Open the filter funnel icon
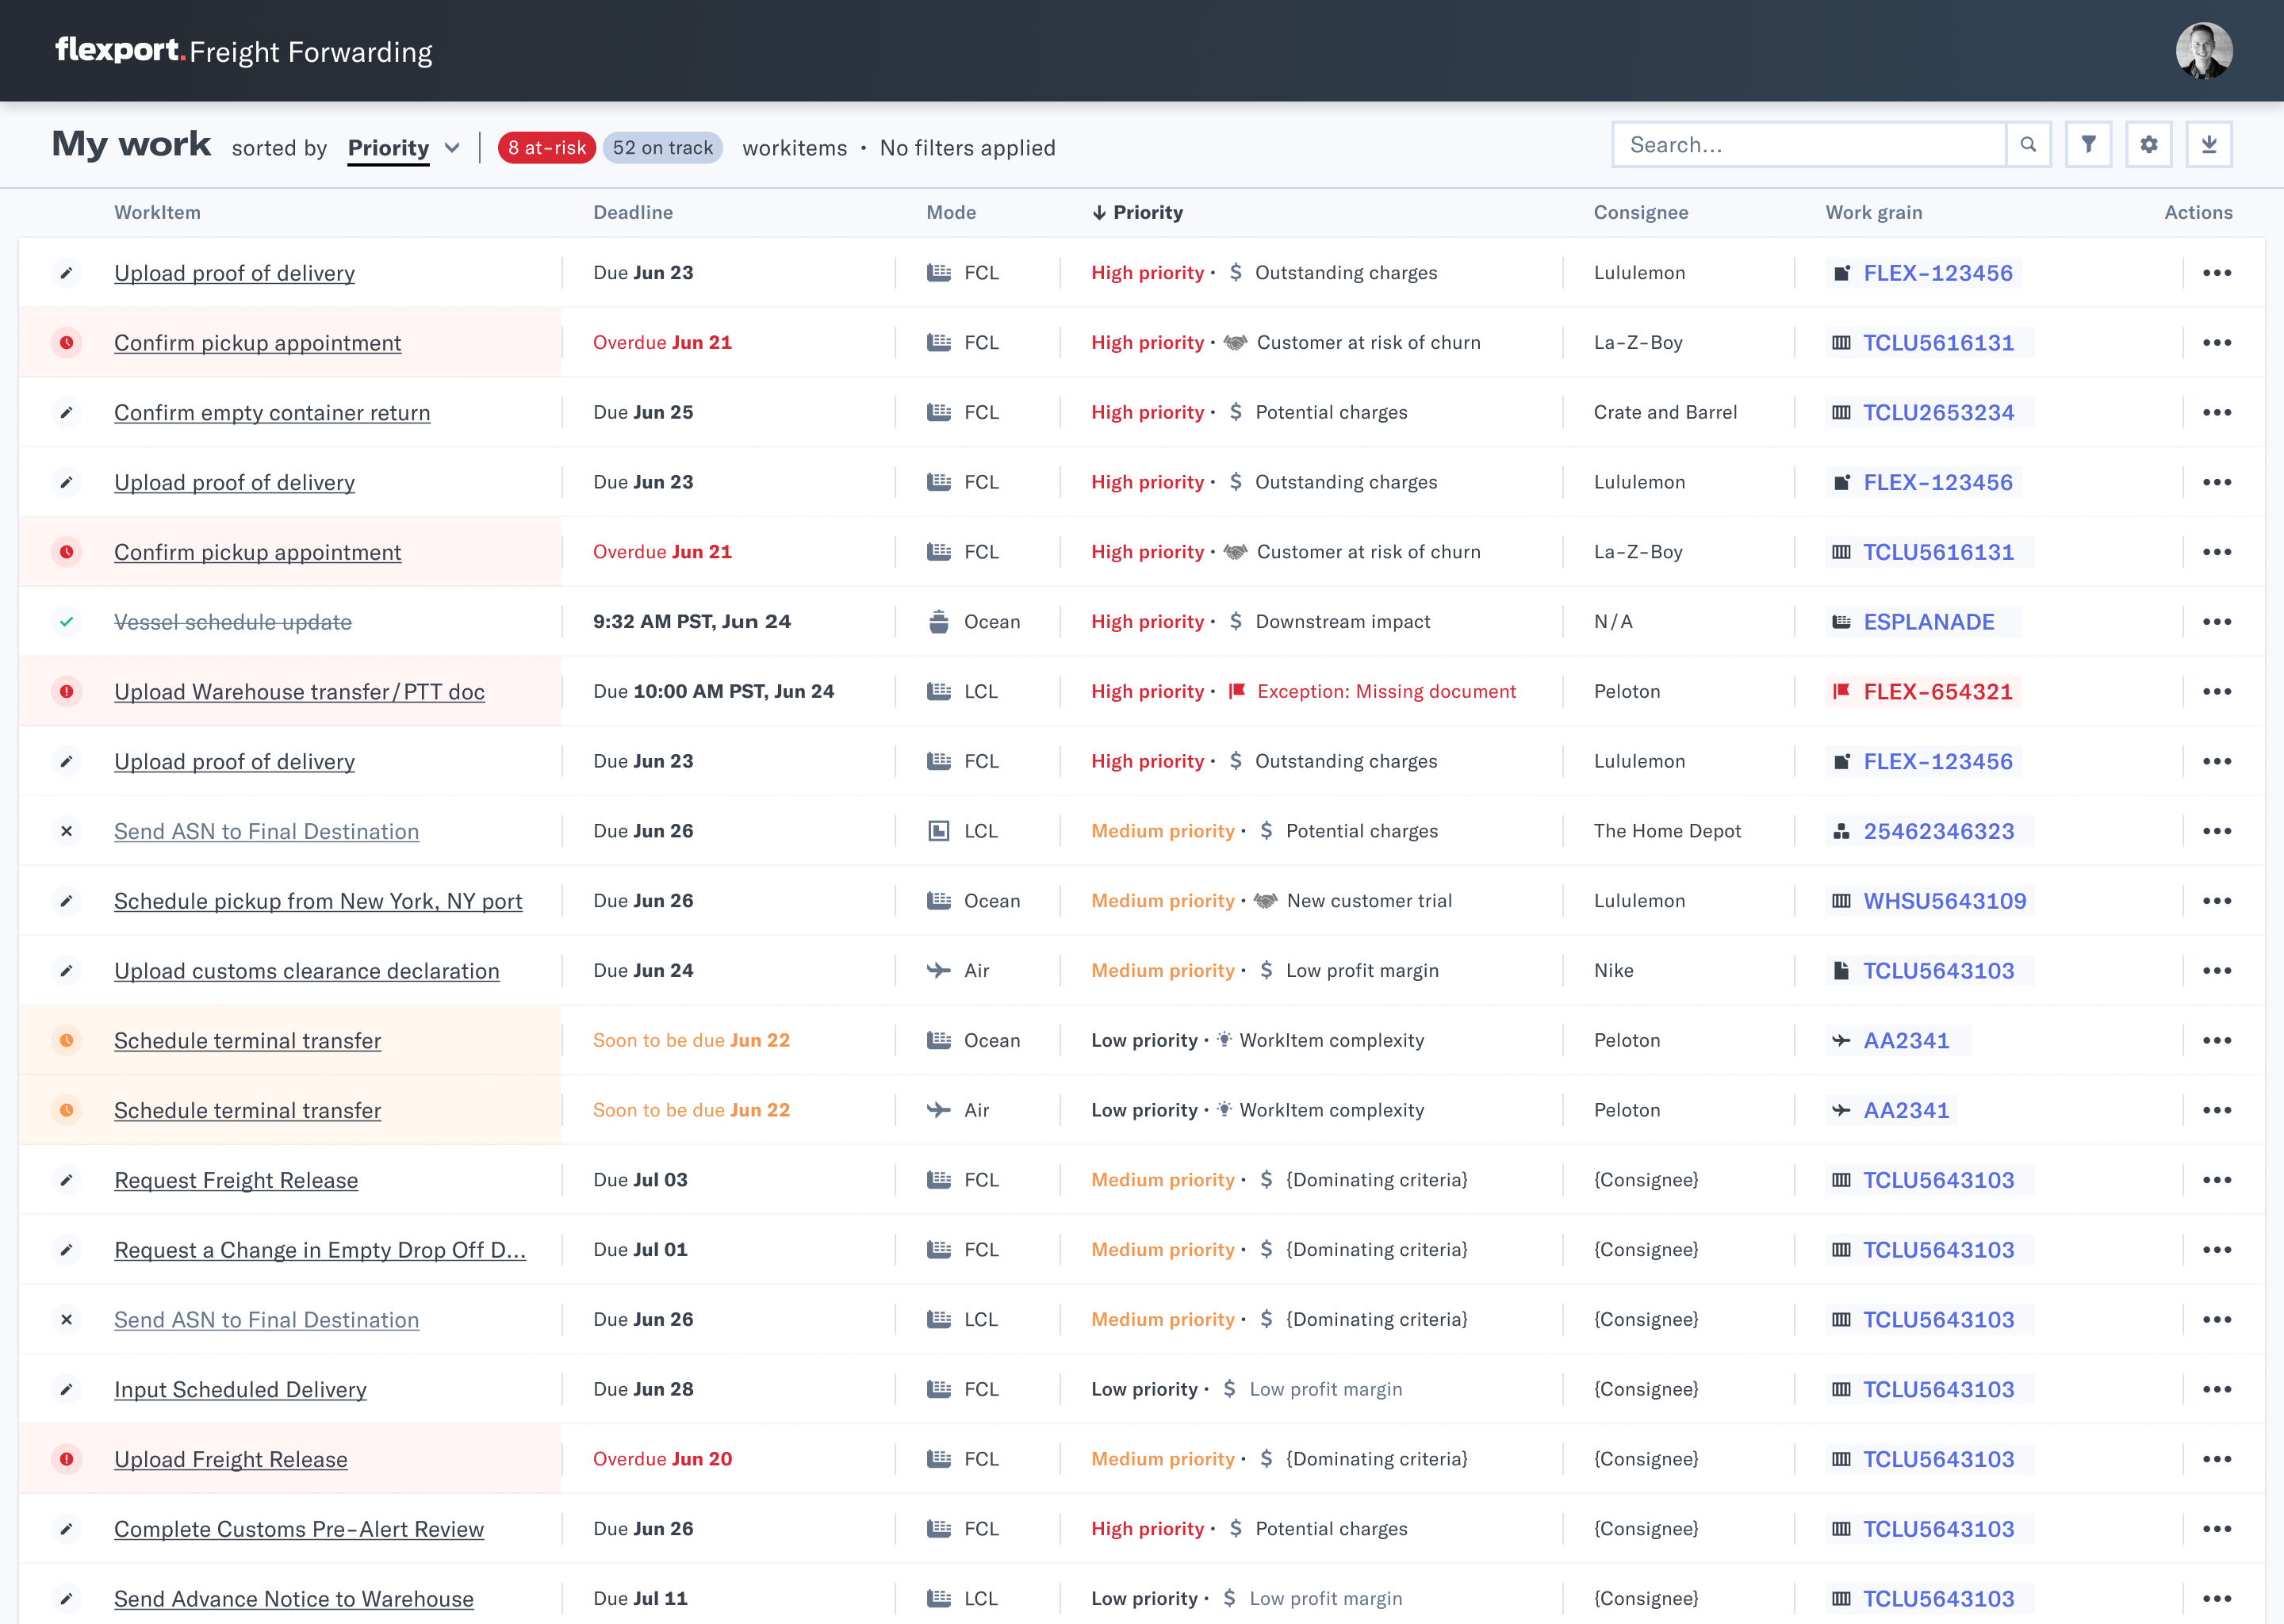The image size is (2284, 1624). (x=2089, y=145)
